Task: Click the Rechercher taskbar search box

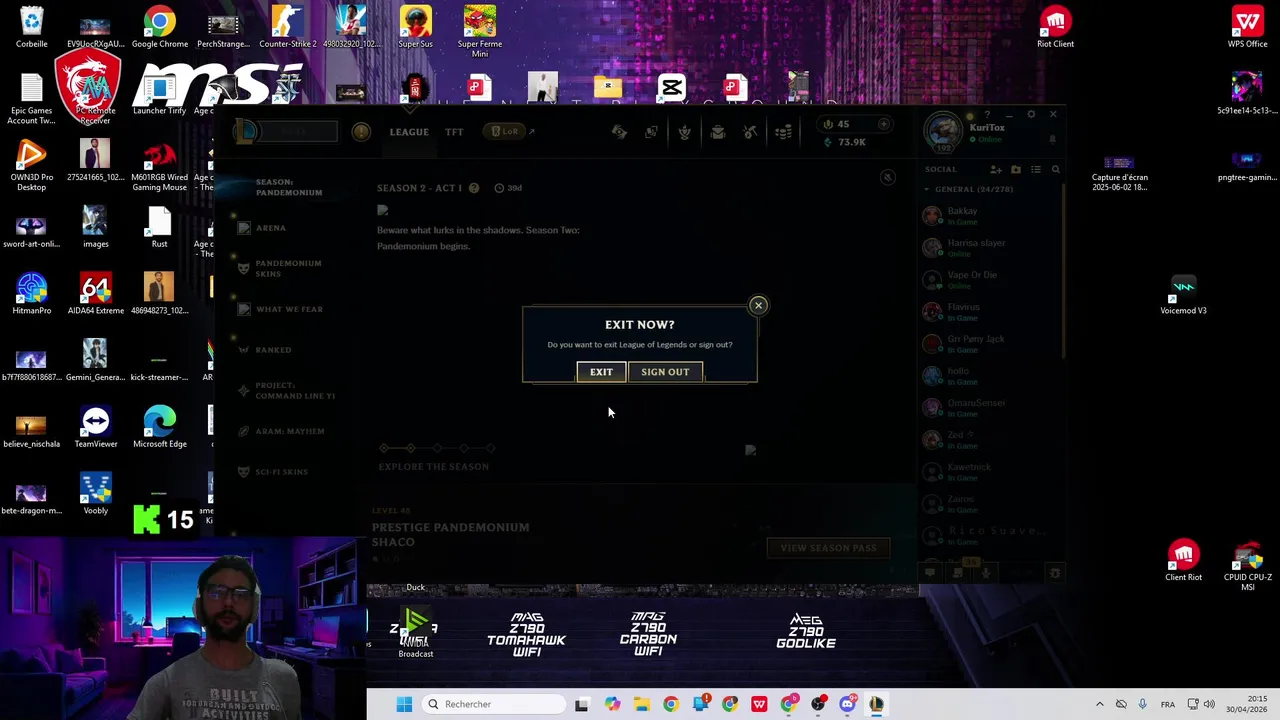Action: pos(494,704)
